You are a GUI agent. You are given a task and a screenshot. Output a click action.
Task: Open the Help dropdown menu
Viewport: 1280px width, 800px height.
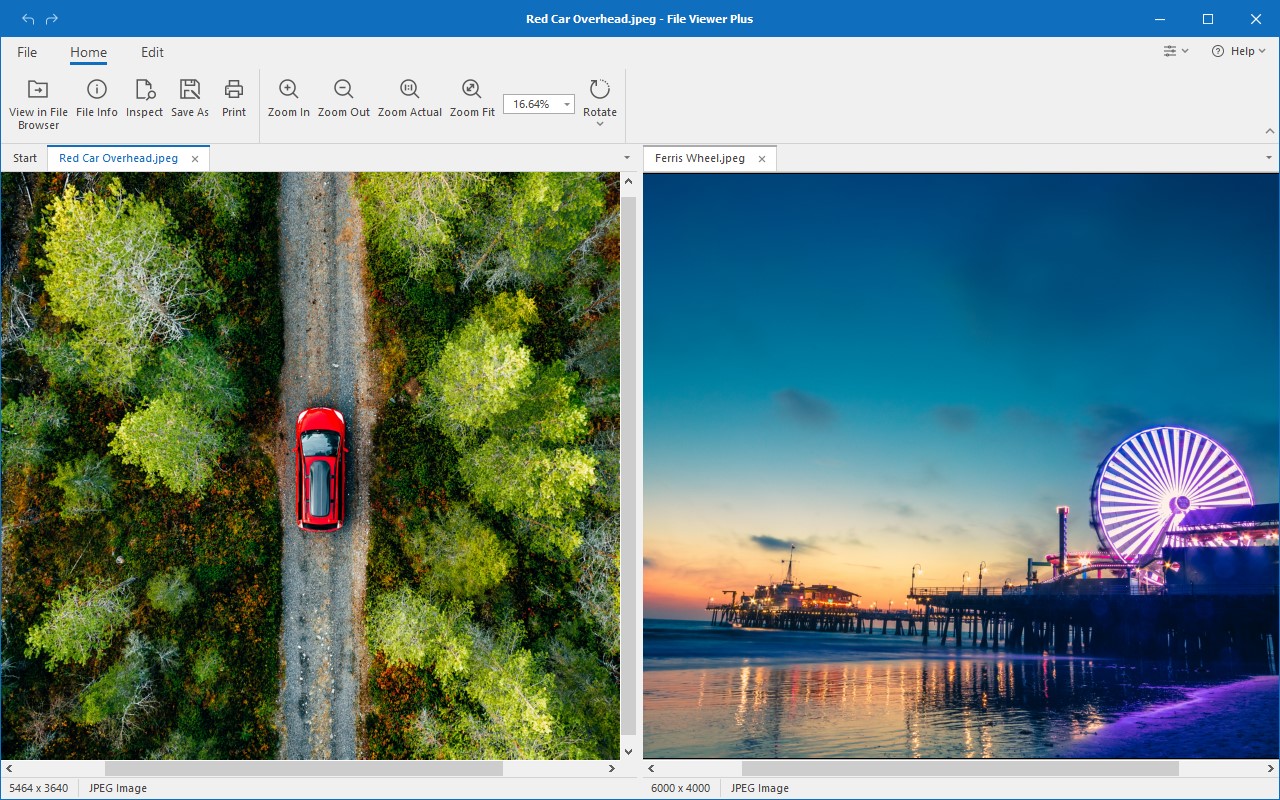pos(1239,51)
